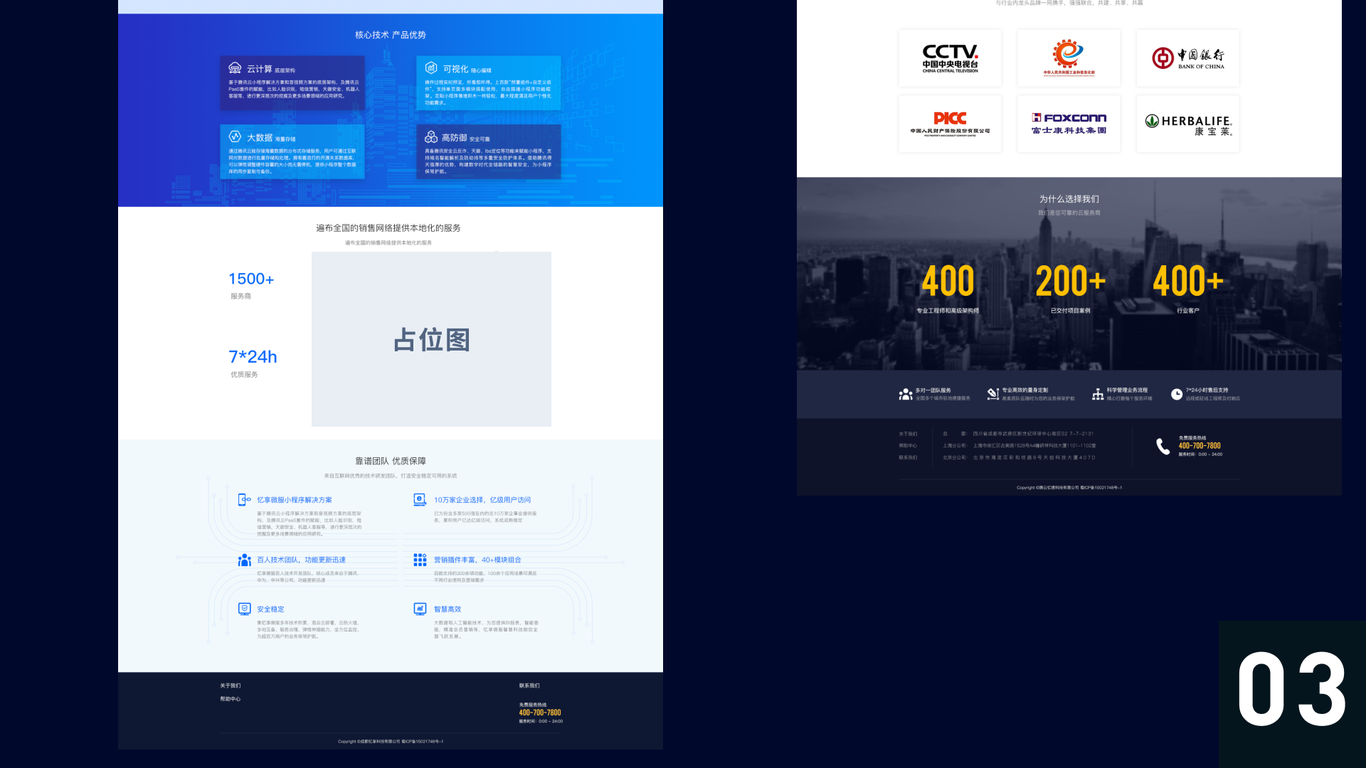This screenshot has height=768, width=1366.
Task: Click the 大数据 hexagon wave icon
Action: point(235,136)
